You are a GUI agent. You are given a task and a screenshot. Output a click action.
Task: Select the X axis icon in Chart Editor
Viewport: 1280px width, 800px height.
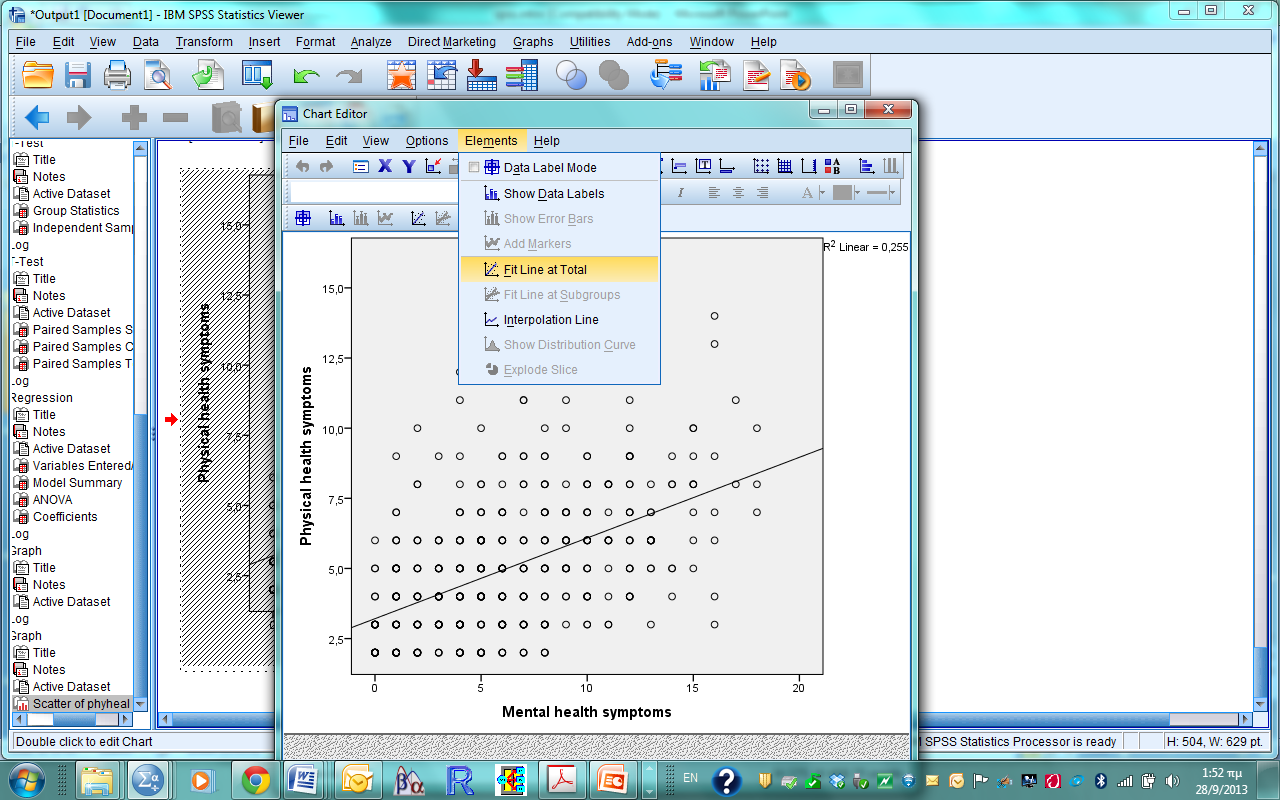385,167
